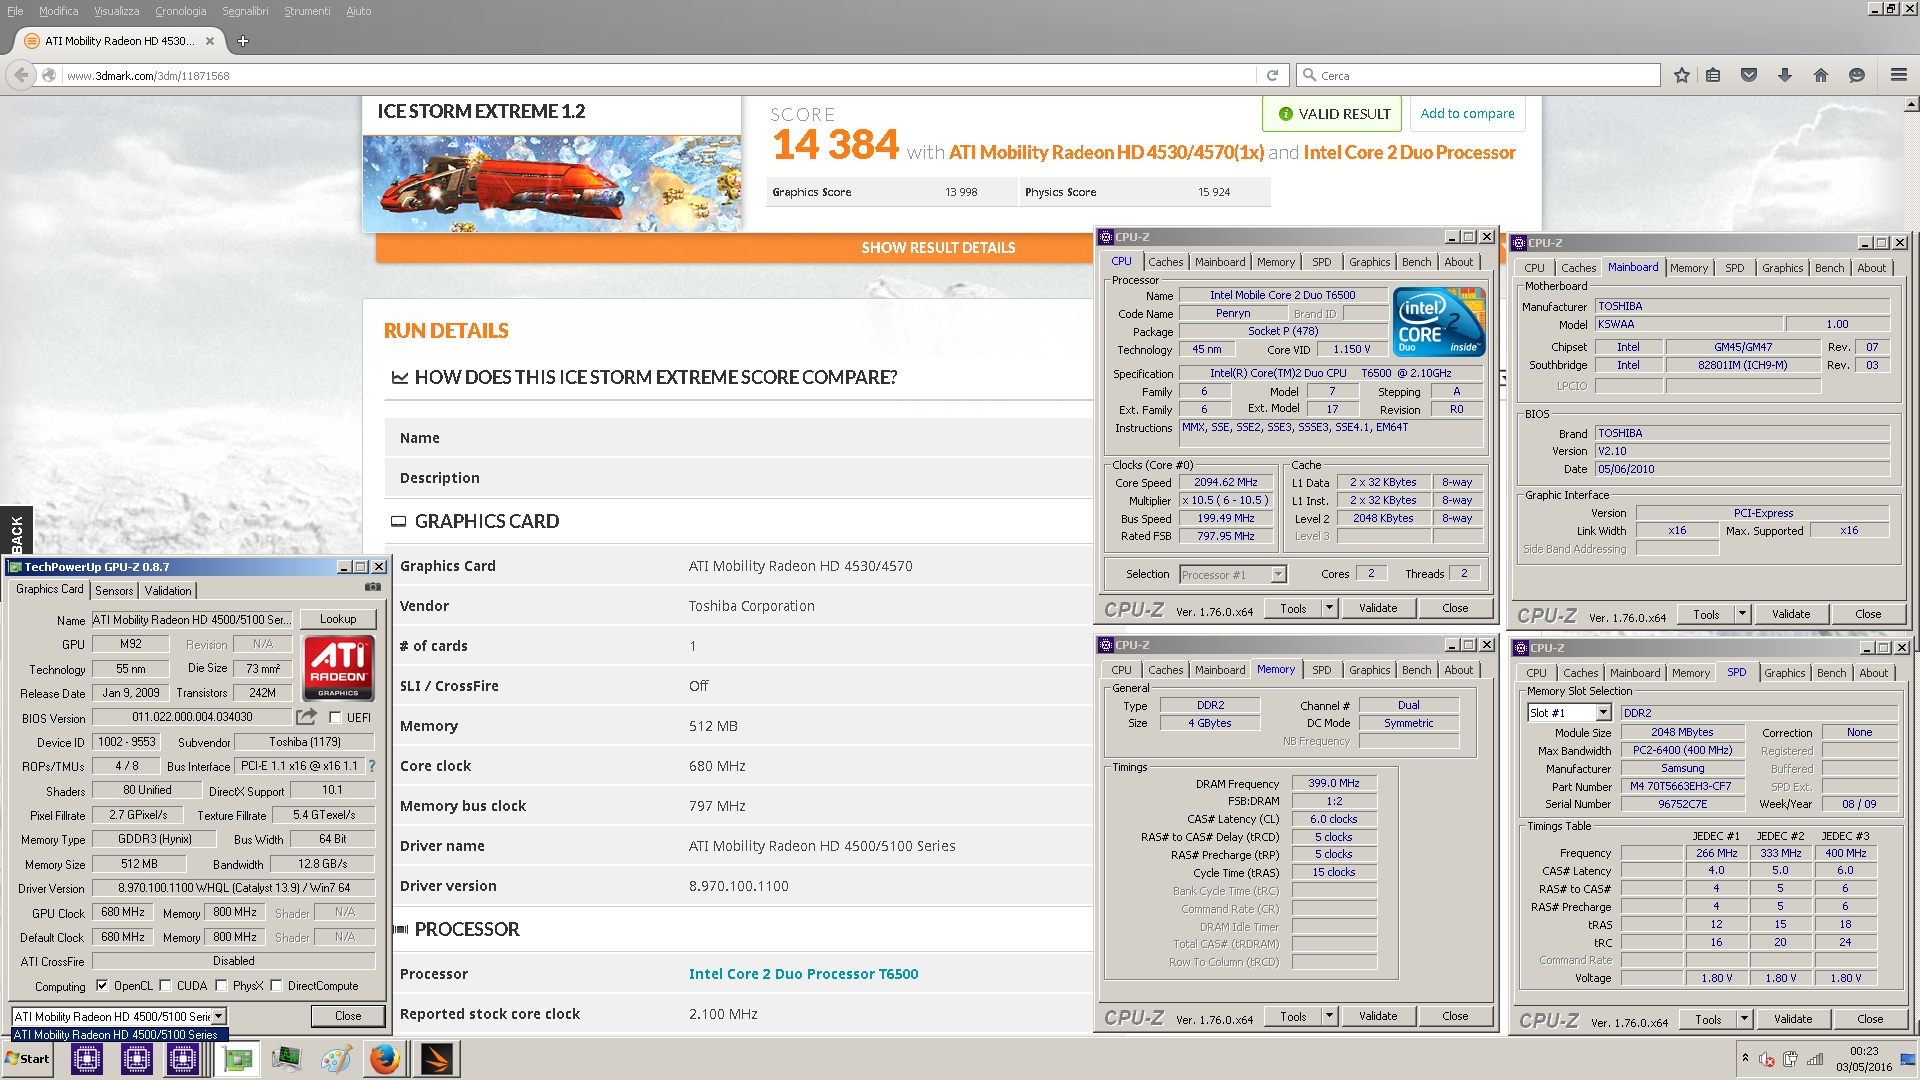Reload the page using the refresh icon
This screenshot has height=1080, width=1920.
tap(1272, 75)
